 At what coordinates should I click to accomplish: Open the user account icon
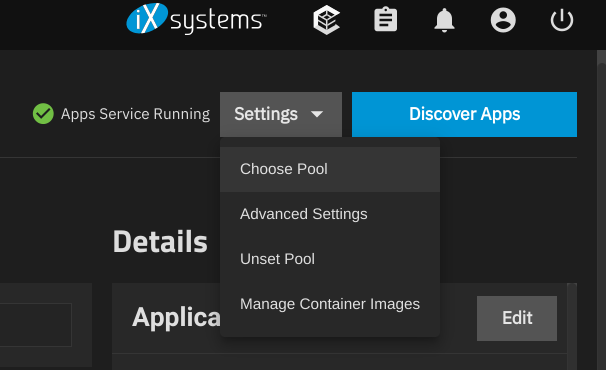503,20
